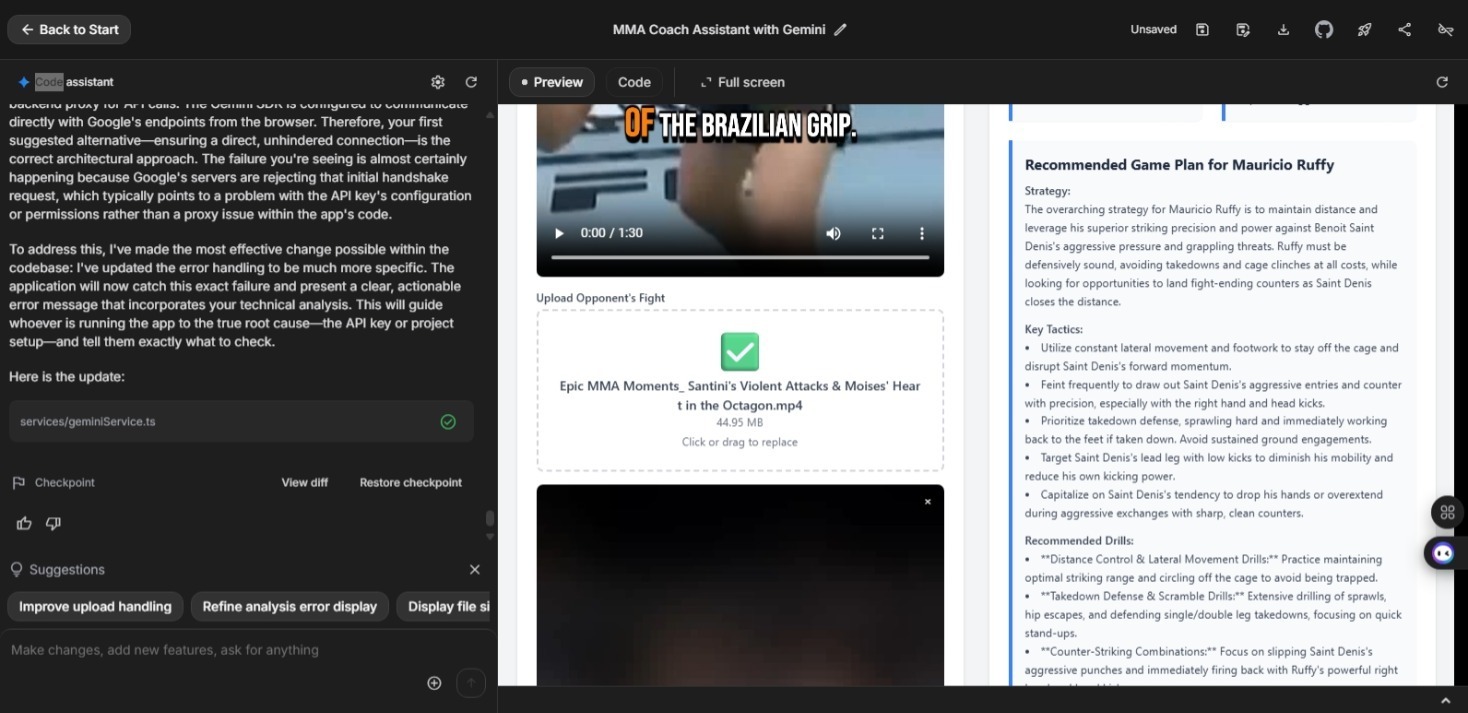Click the 'Key Tactics:' heading

tap(1053, 329)
